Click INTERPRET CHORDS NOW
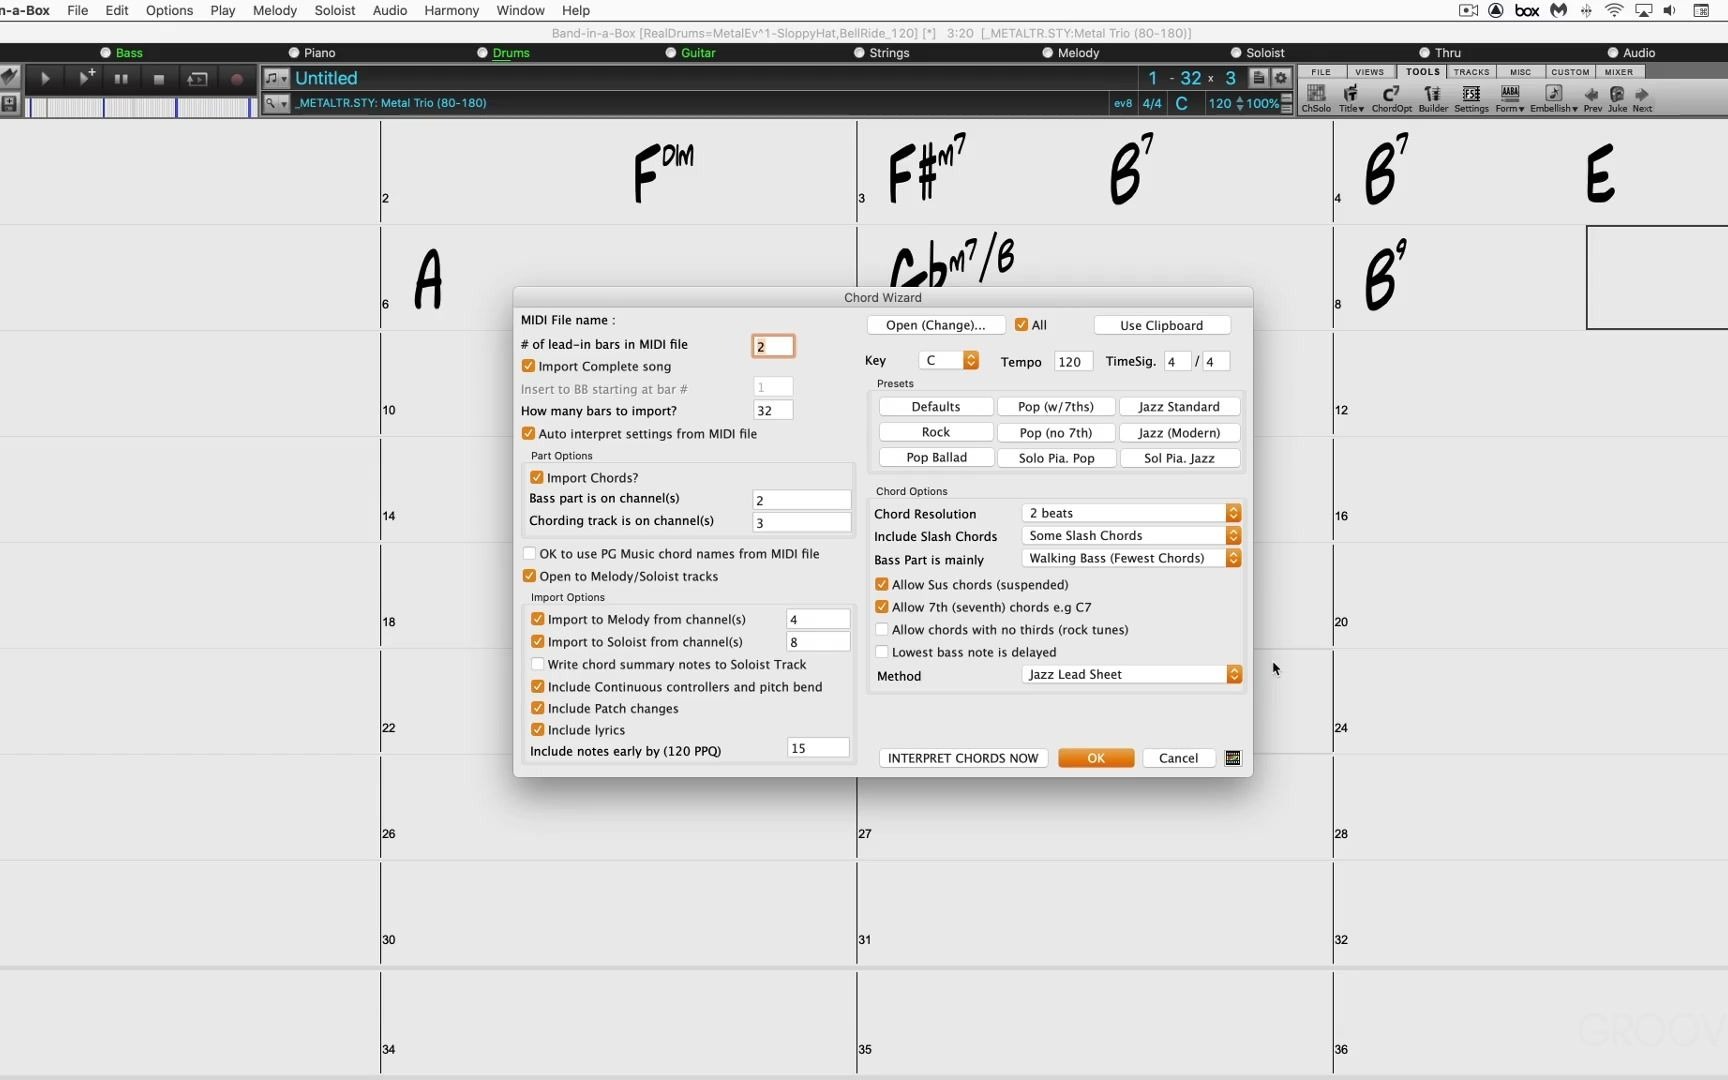This screenshot has width=1728, height=1080. pyautogui.click(x=963, y=758)
